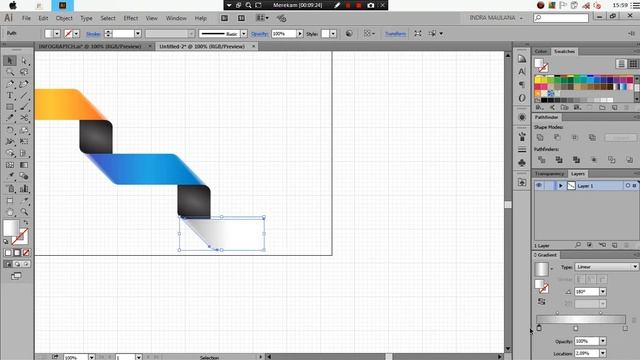This screenshot has width=640, height=360.
Task: Click the Stroke link in control bar
Action: coord(93,34)
